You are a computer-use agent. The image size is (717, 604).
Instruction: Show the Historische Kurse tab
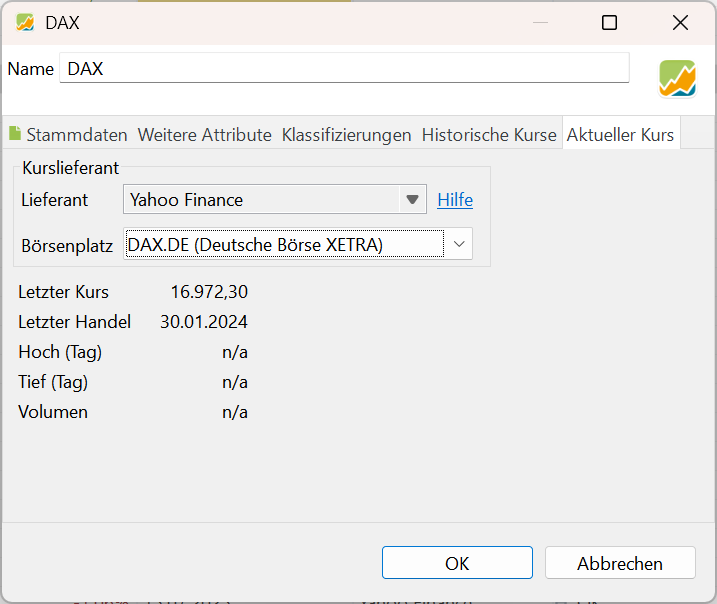tap(488, 135)
